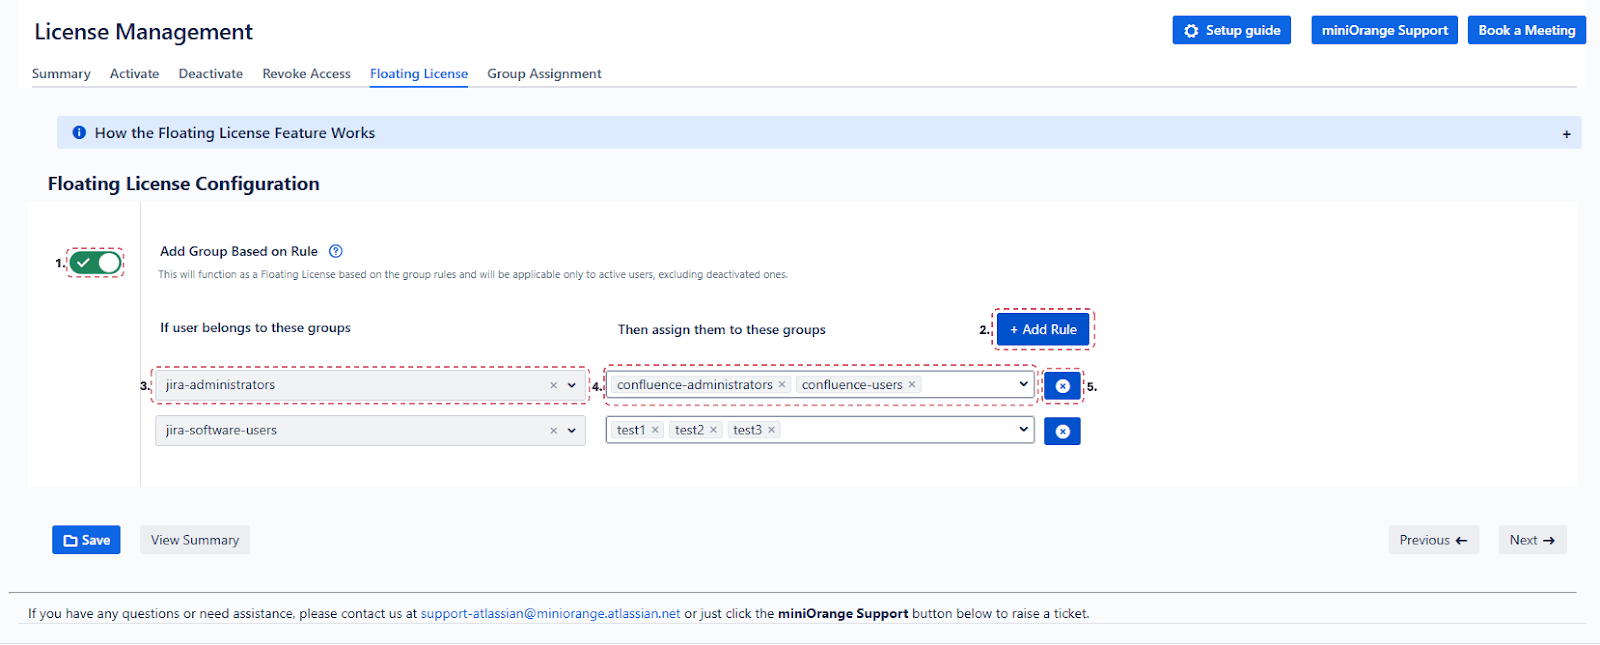The image size is (1600, 645).
Task: Click the support-atlassian email link
Action: [550, 614]
